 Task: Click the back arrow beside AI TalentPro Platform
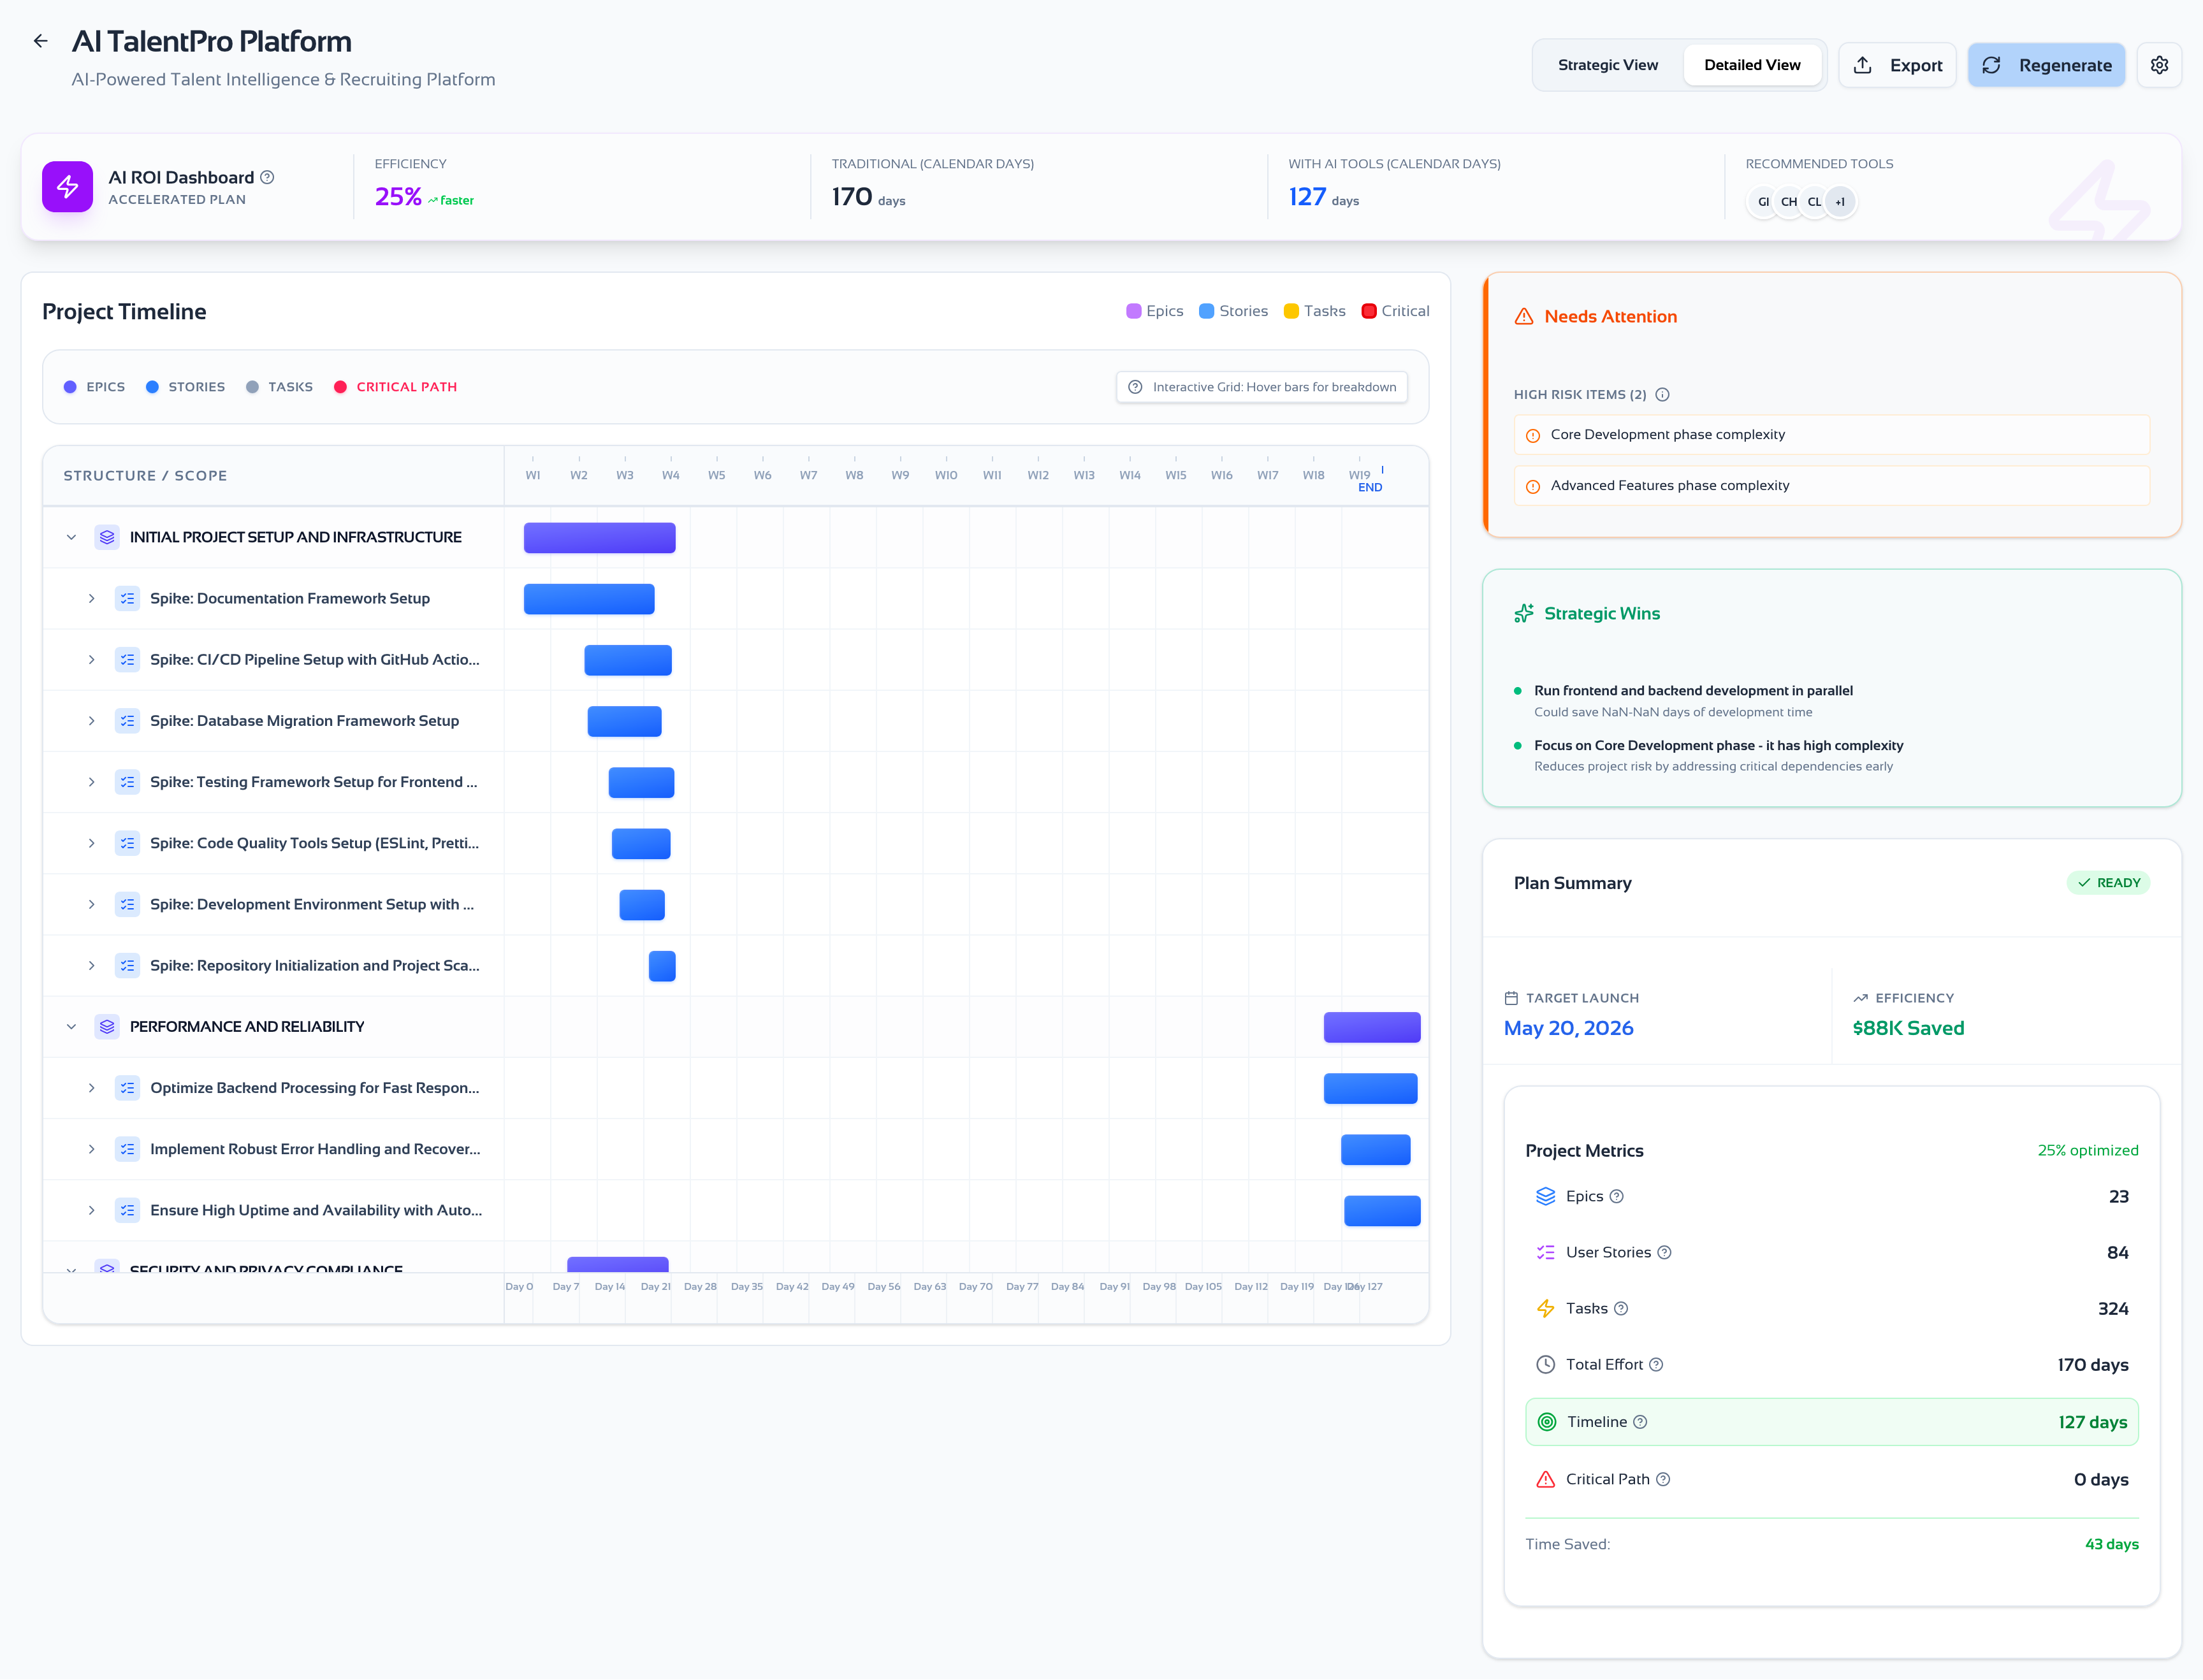(x=40, y=40)
